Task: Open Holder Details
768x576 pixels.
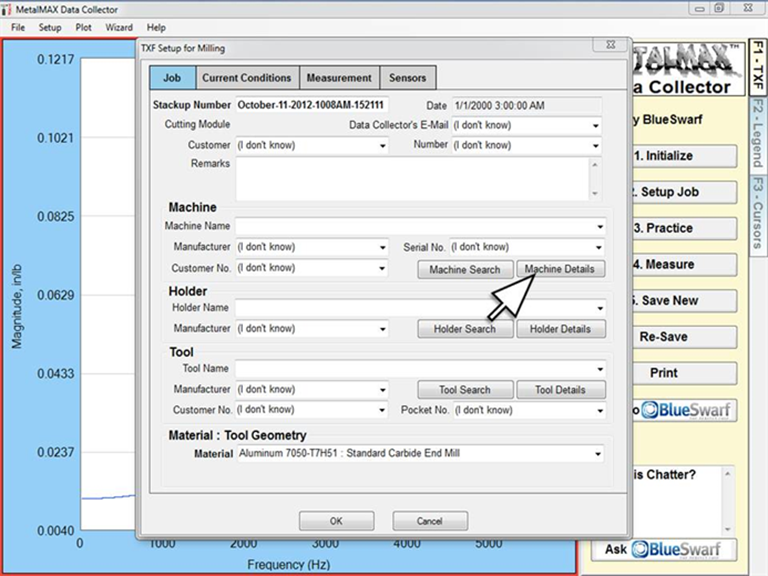Action: (561, 329)
